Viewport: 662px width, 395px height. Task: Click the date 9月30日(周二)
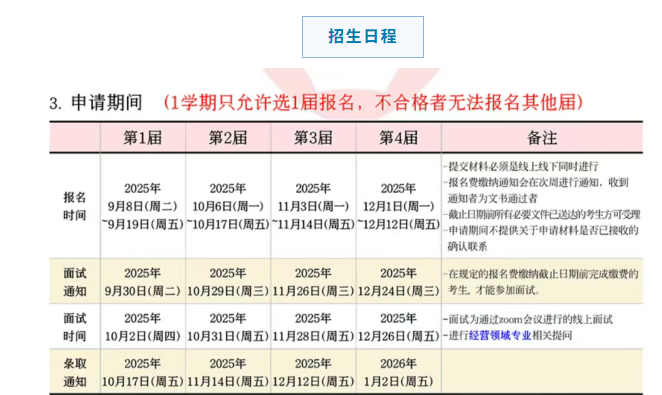tap(143, 291)
